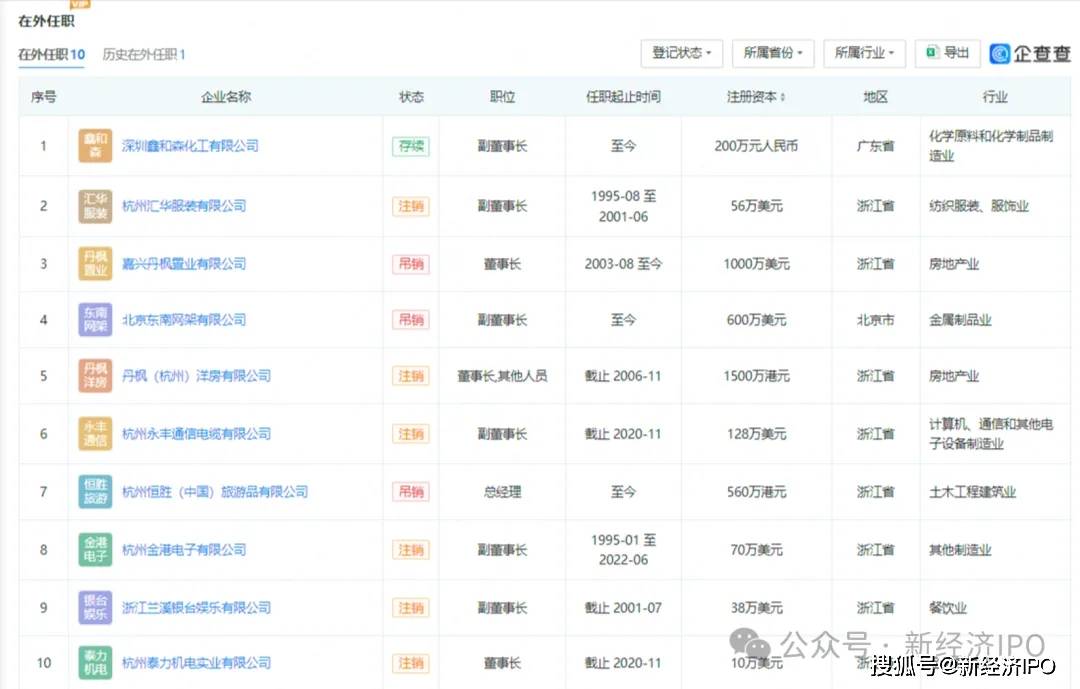Image resolution: width=1080 pixels, height=689 pixels.
Task: Click the 永丰通信 company logo icon
Action: 95,434
